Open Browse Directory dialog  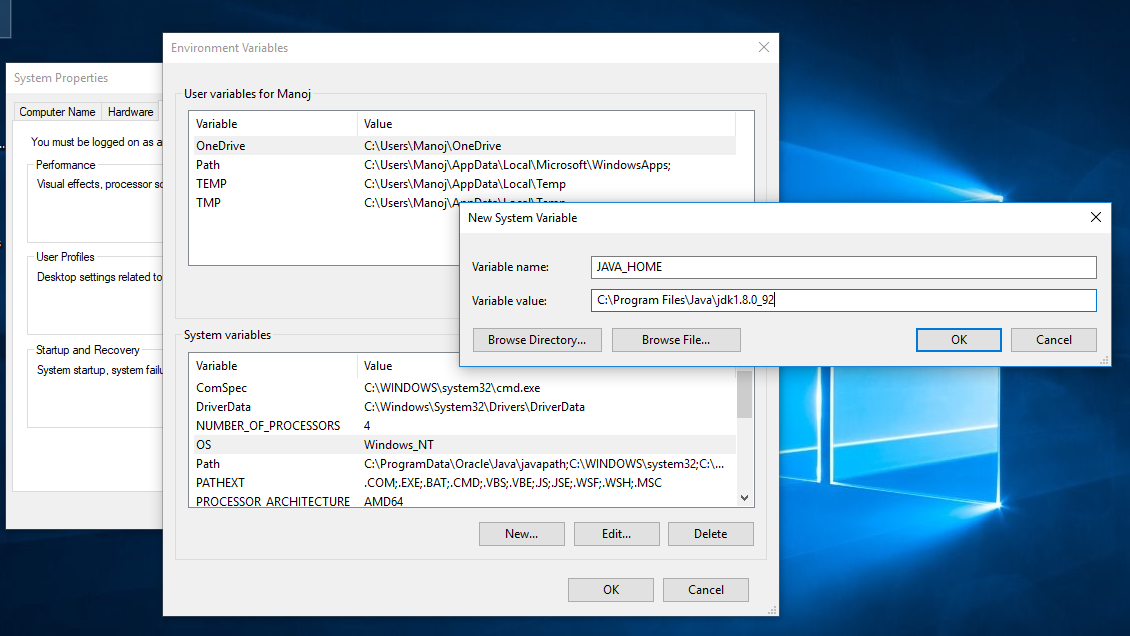[x=537, y=340]
